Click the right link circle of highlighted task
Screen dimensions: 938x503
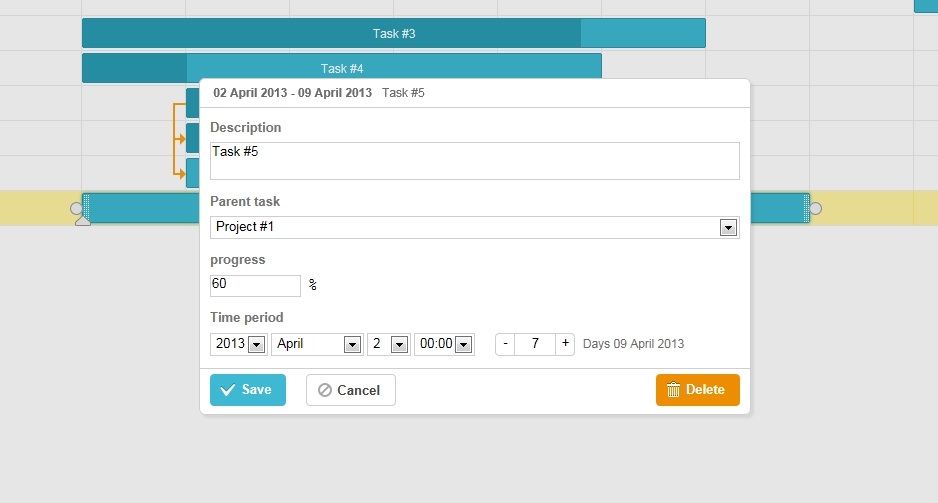[815, 208]
